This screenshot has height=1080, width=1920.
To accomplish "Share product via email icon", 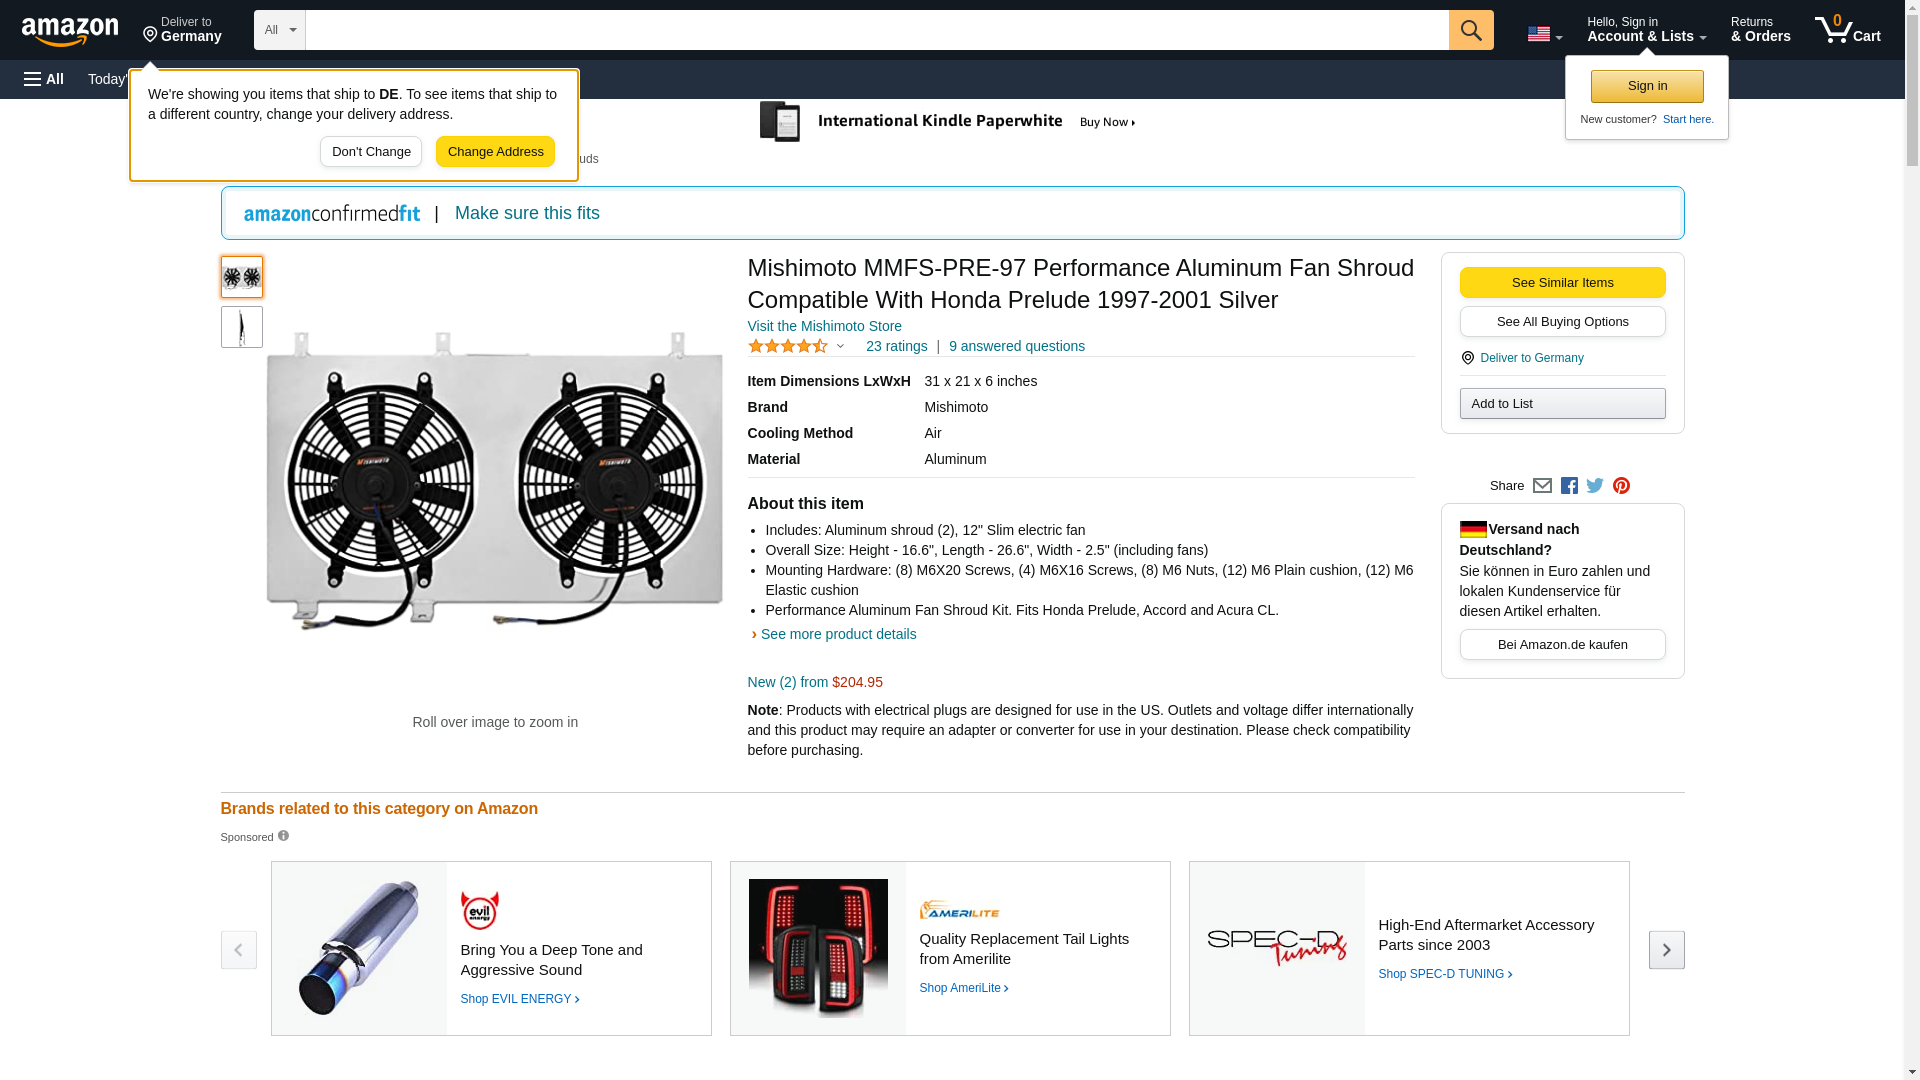I will (1542, 486).
